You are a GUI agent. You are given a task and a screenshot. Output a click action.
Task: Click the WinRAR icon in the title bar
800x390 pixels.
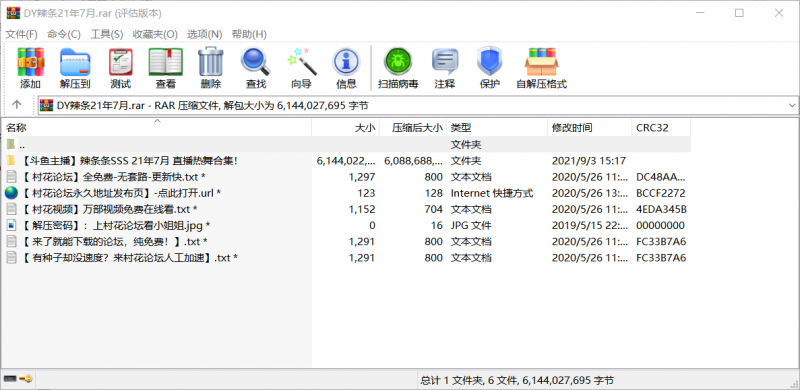click(x=13, y=13)
